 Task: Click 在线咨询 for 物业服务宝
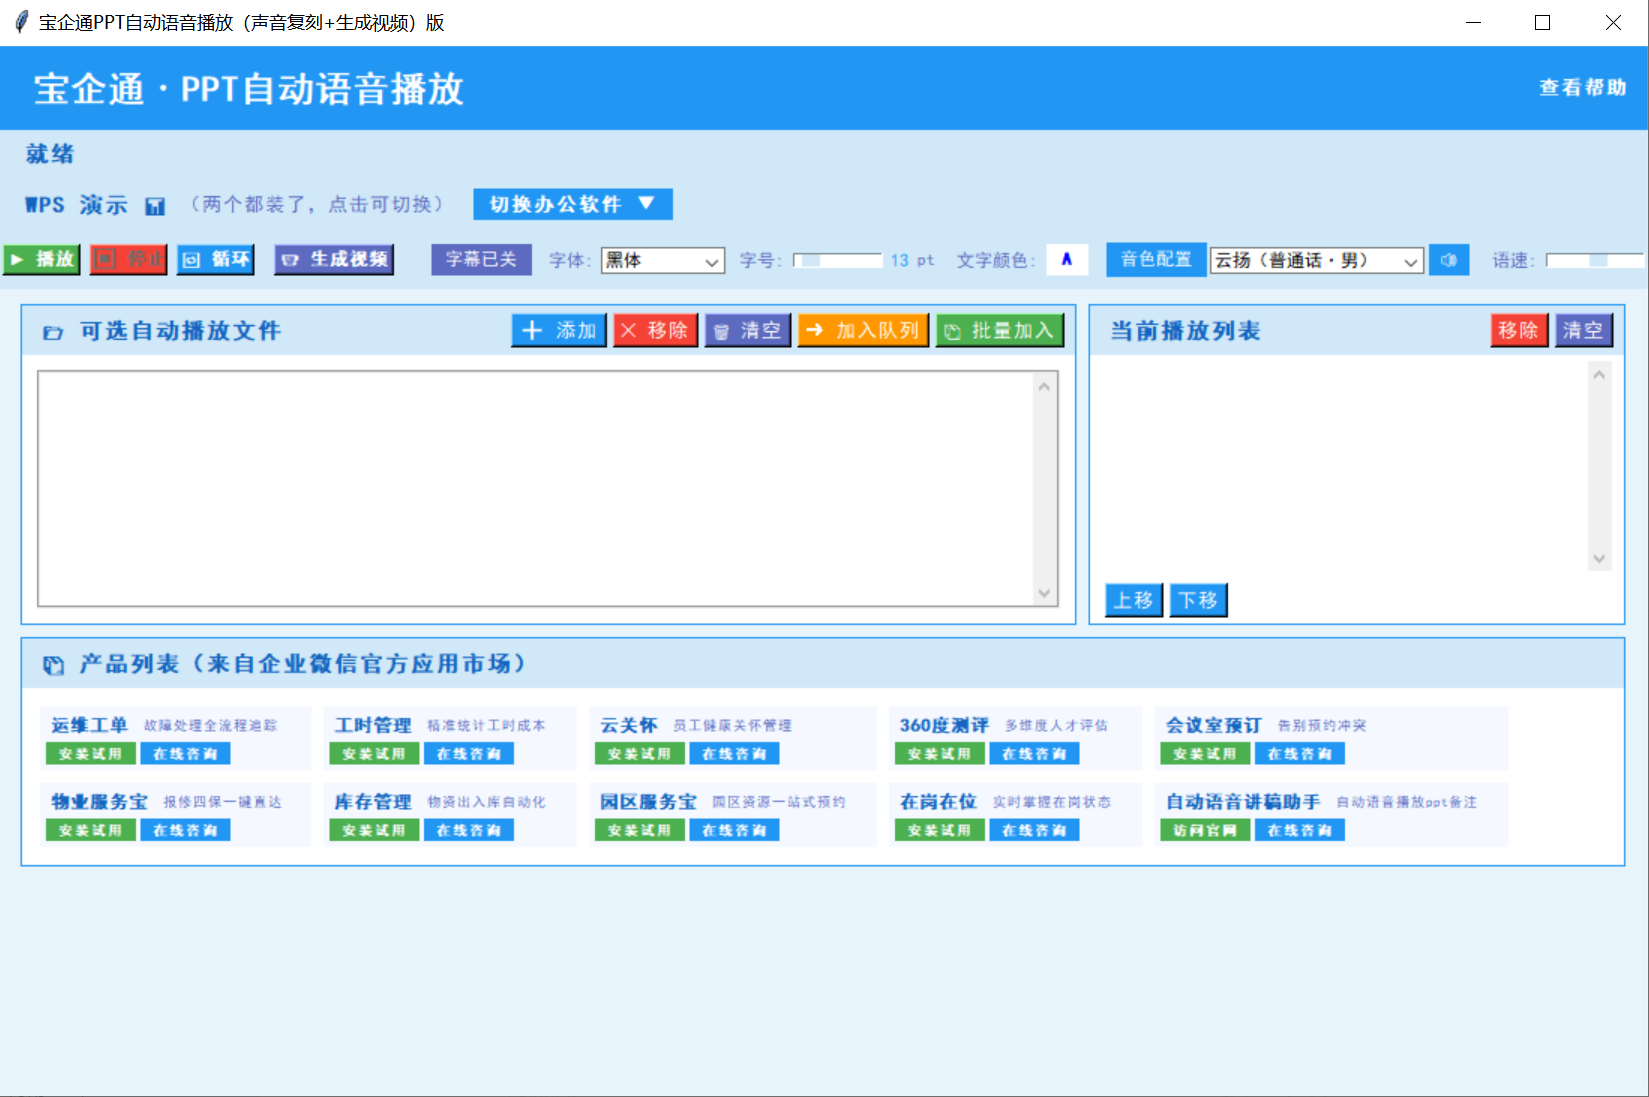pyautogui.click(x=185, y=830)
